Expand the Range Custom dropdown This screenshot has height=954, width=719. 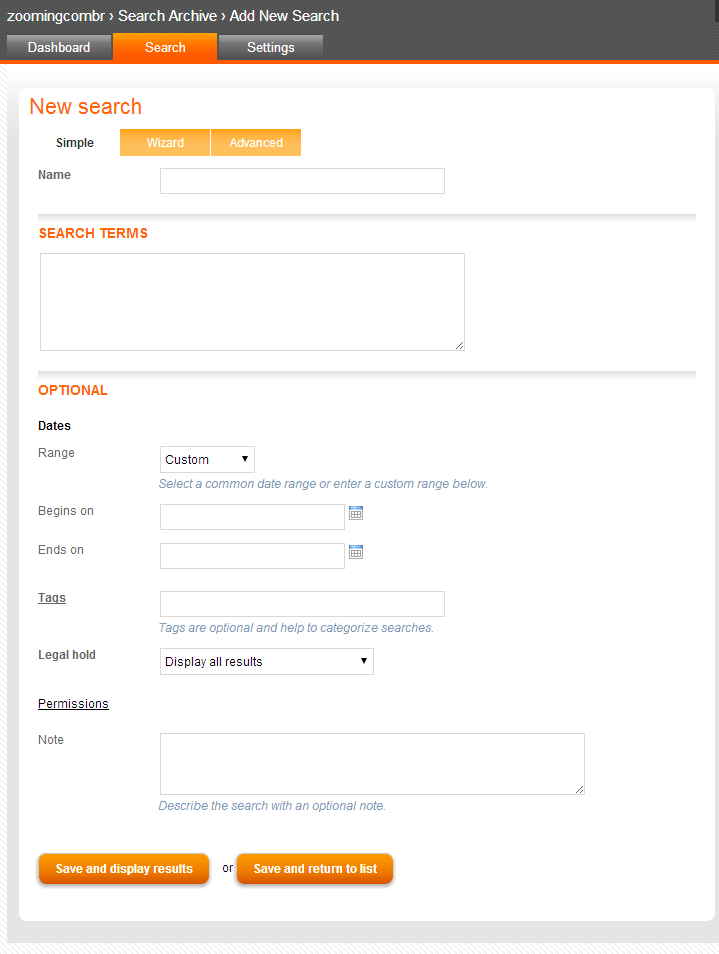click(x=207, y=459)
